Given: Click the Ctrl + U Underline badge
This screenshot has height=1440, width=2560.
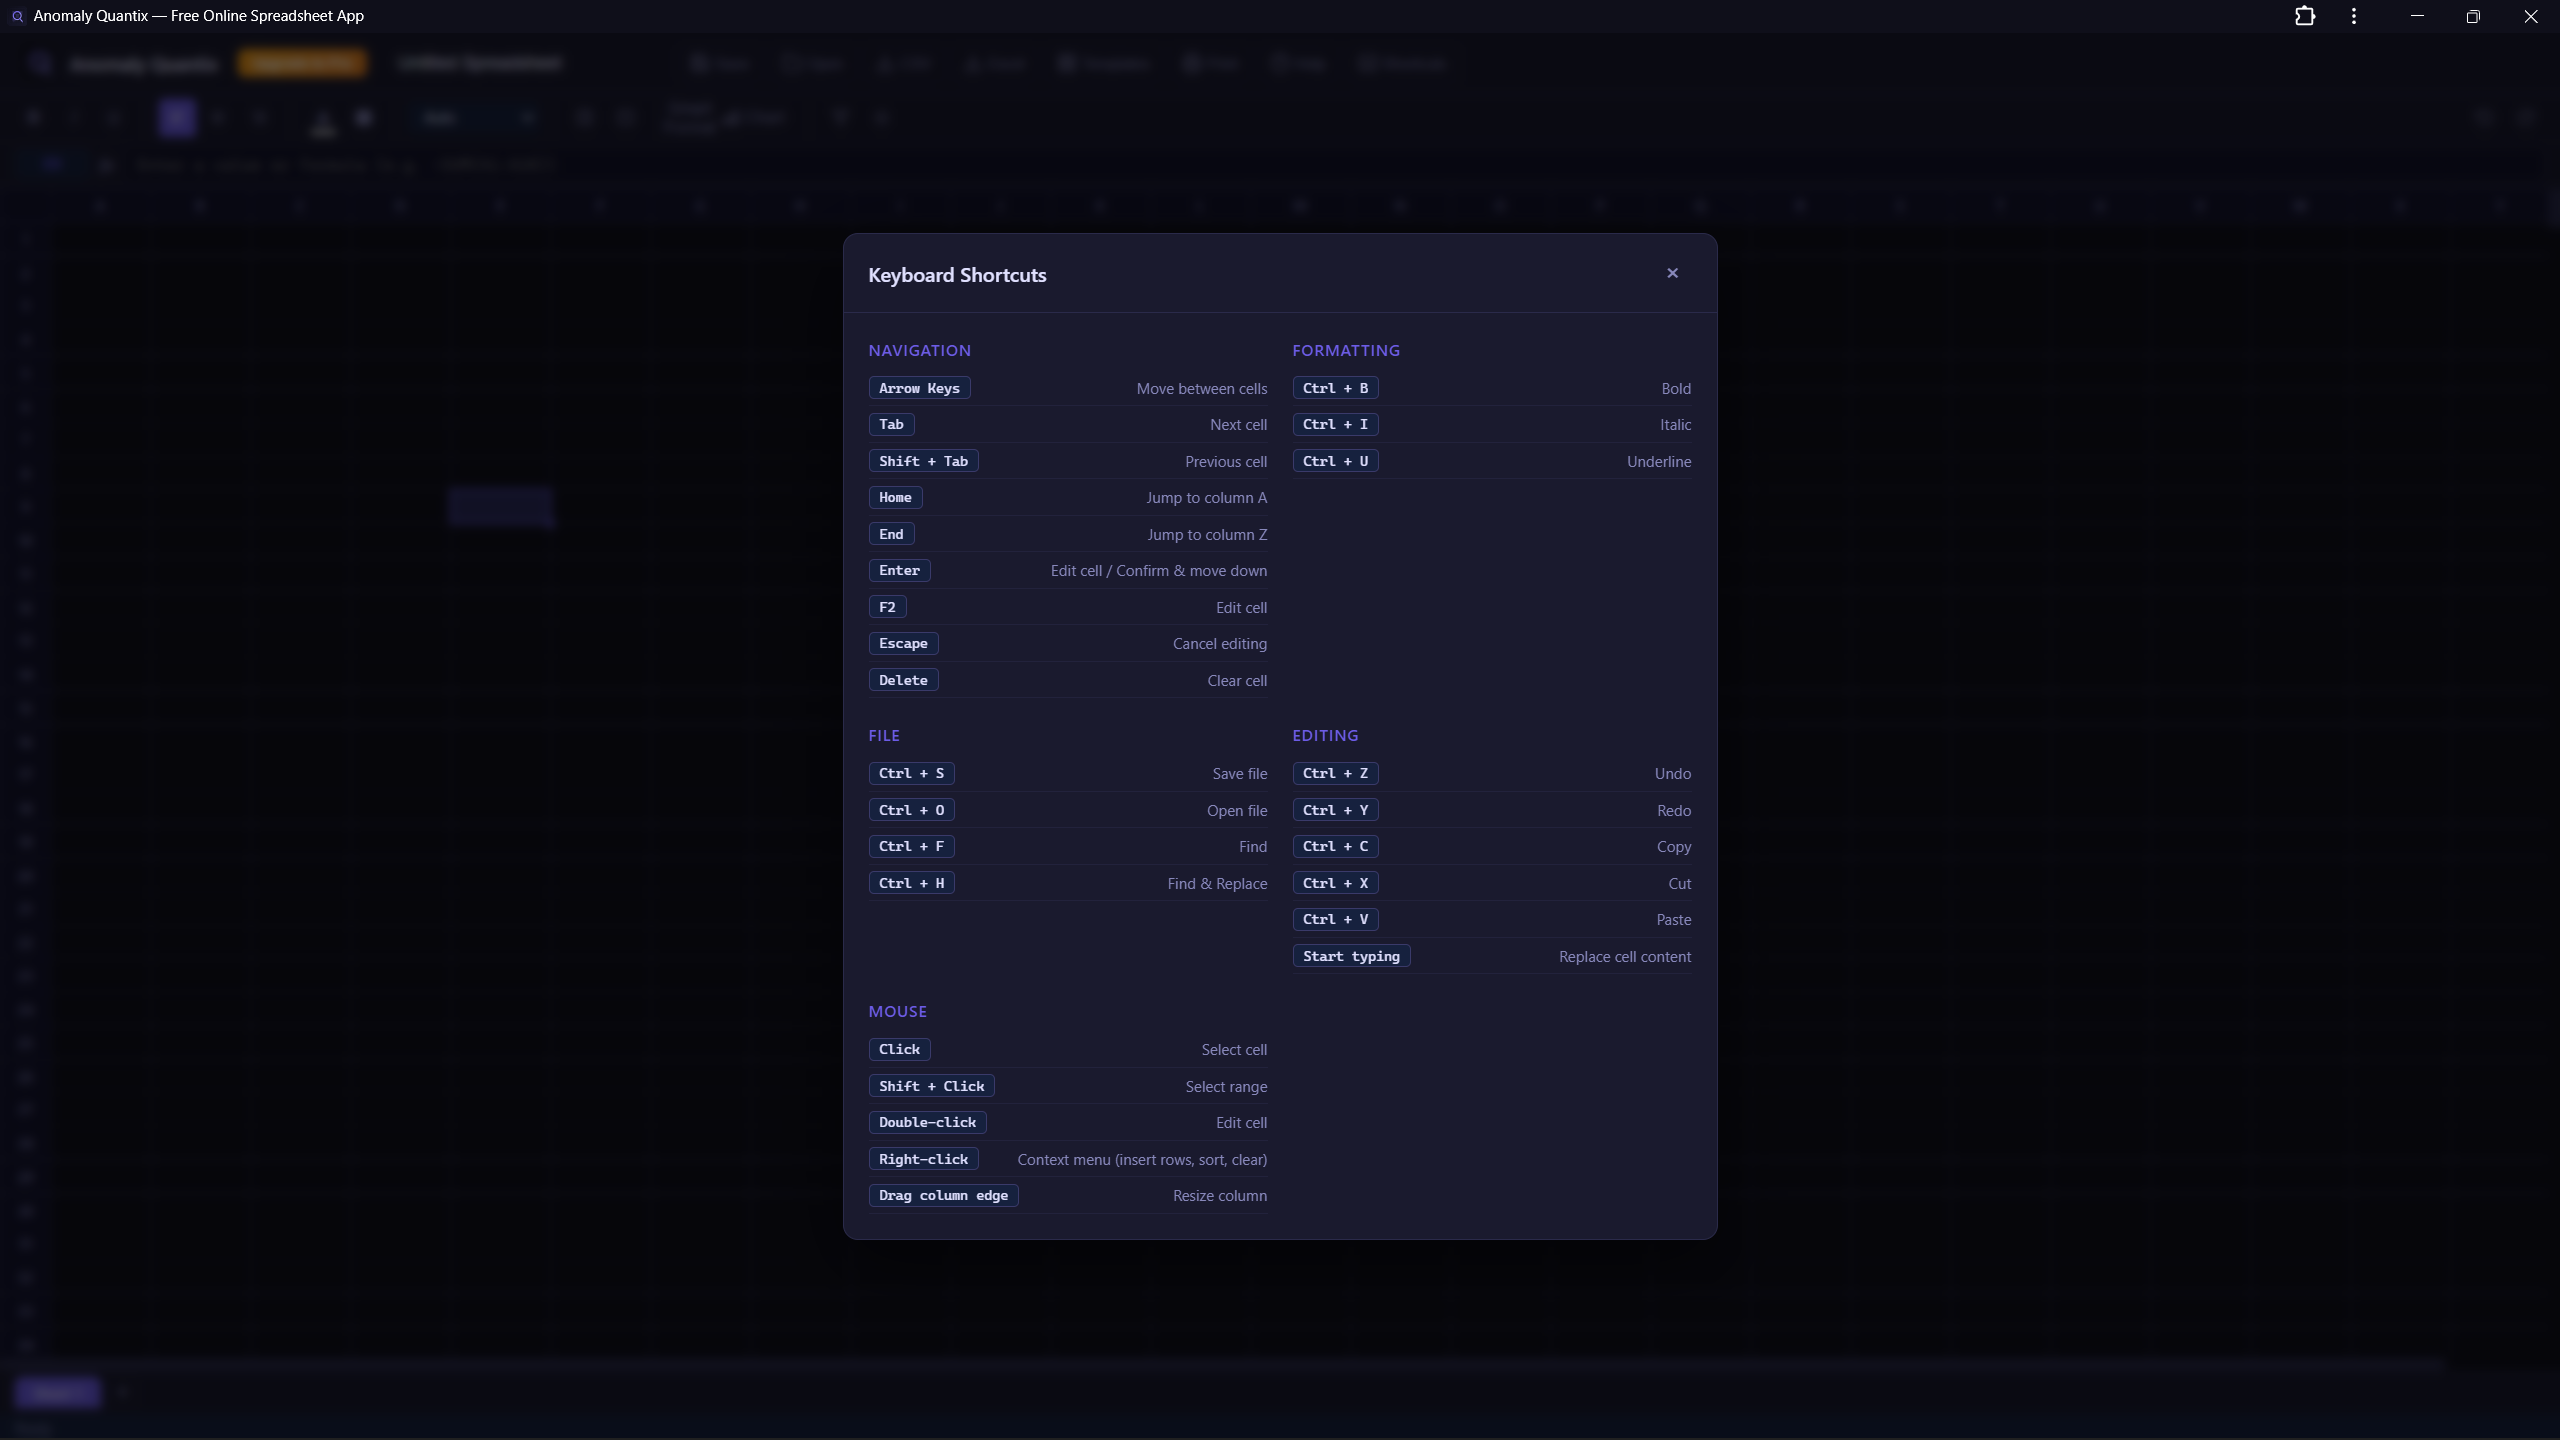Looking at the screenshot, I should [1335, 461].
